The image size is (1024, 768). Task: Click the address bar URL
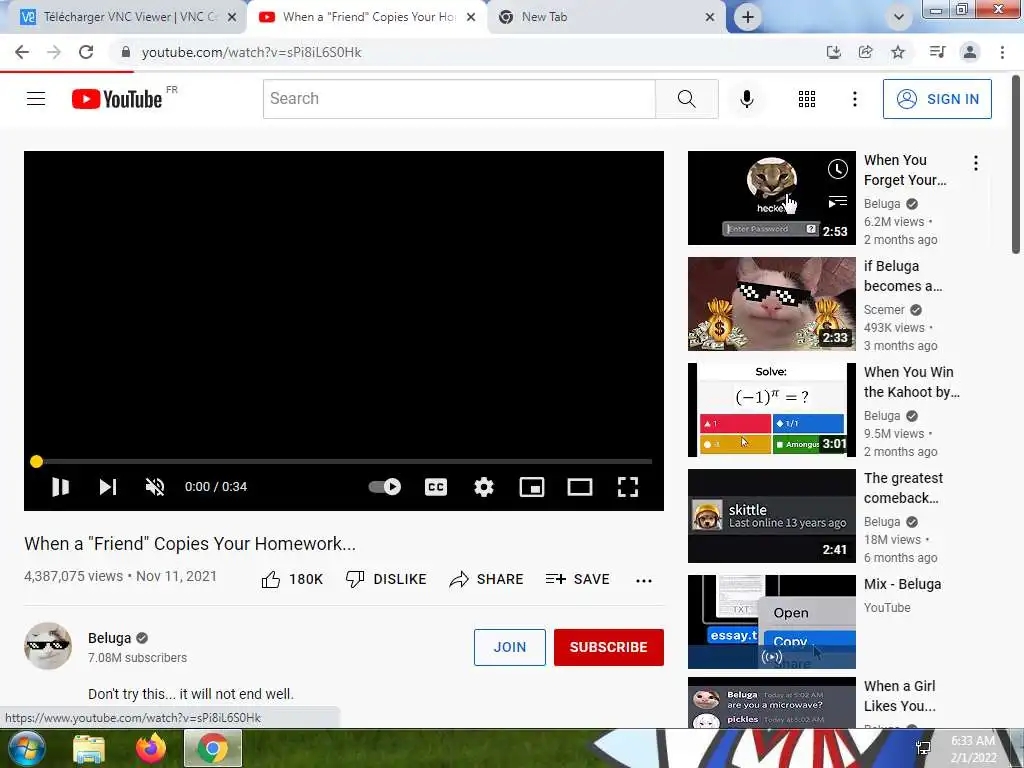pyautogui.click(x=251, y=52)
